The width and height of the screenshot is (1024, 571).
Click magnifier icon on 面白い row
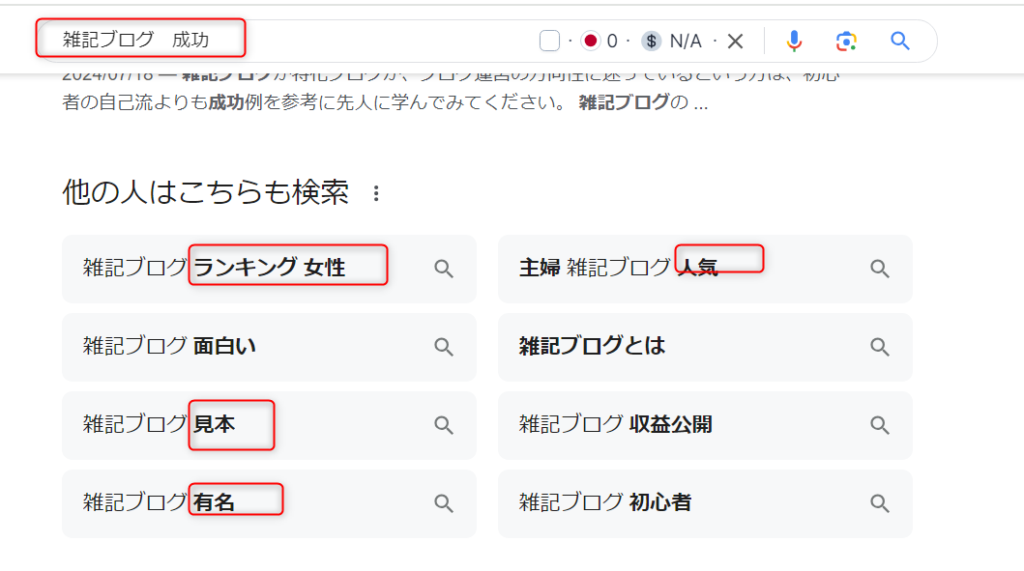443,347
